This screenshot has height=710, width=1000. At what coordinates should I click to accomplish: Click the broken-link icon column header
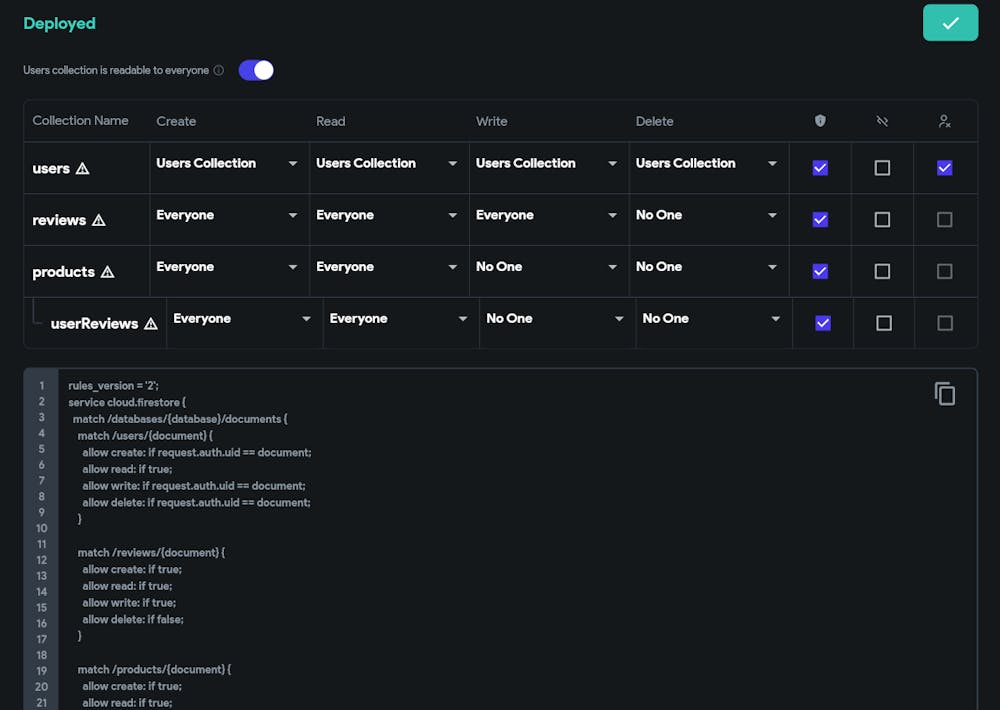(882, 121)
